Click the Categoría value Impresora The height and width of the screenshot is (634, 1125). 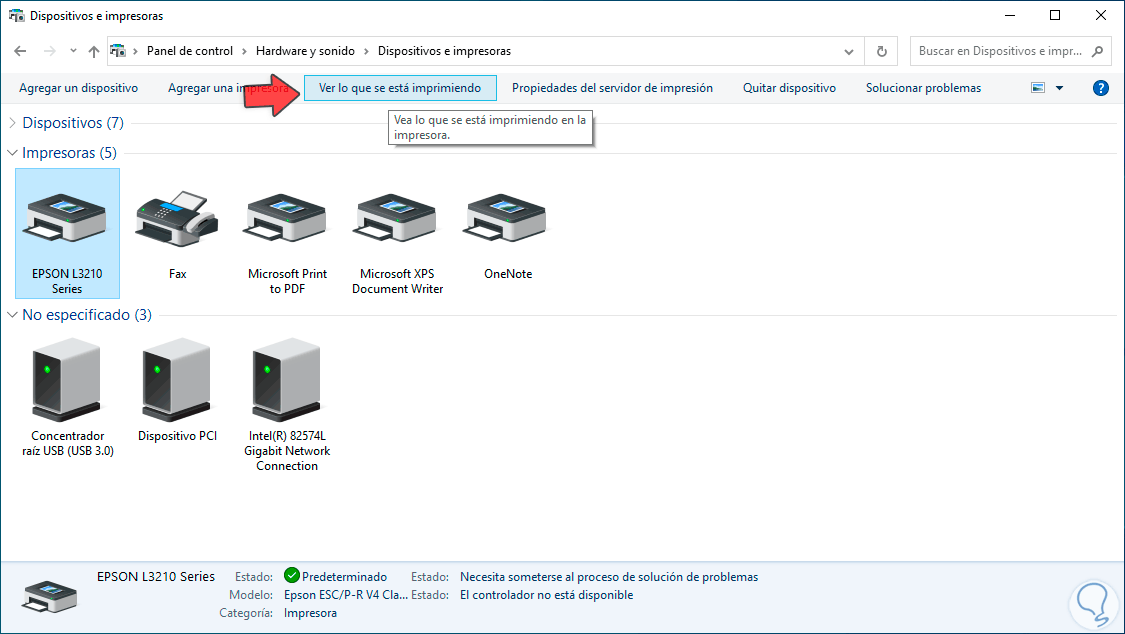(310, 613)
